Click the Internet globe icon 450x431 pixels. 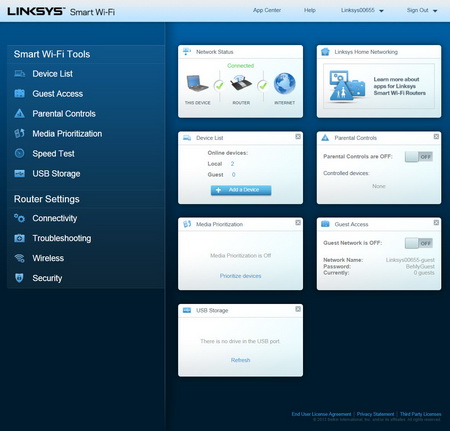pyautogui.click(x=285, y=83)
